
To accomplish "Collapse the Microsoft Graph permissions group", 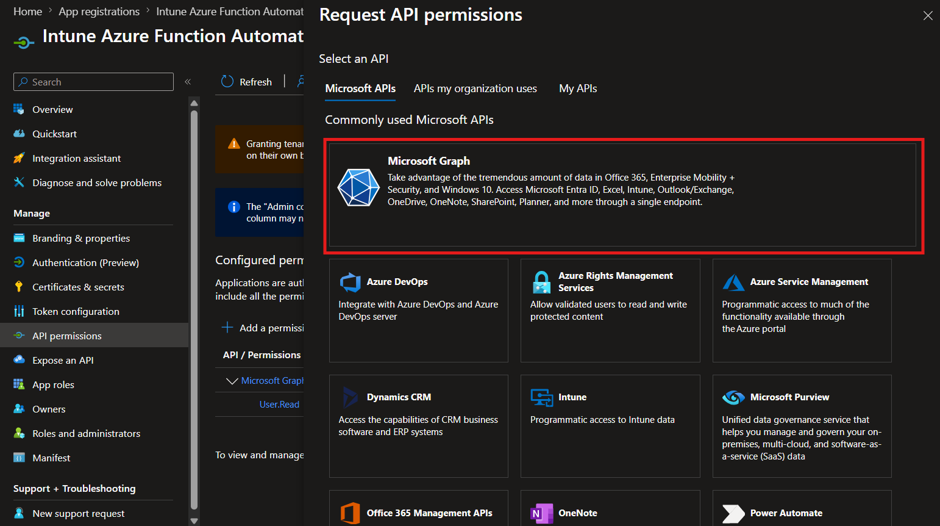I will click(x=231, y=381).
